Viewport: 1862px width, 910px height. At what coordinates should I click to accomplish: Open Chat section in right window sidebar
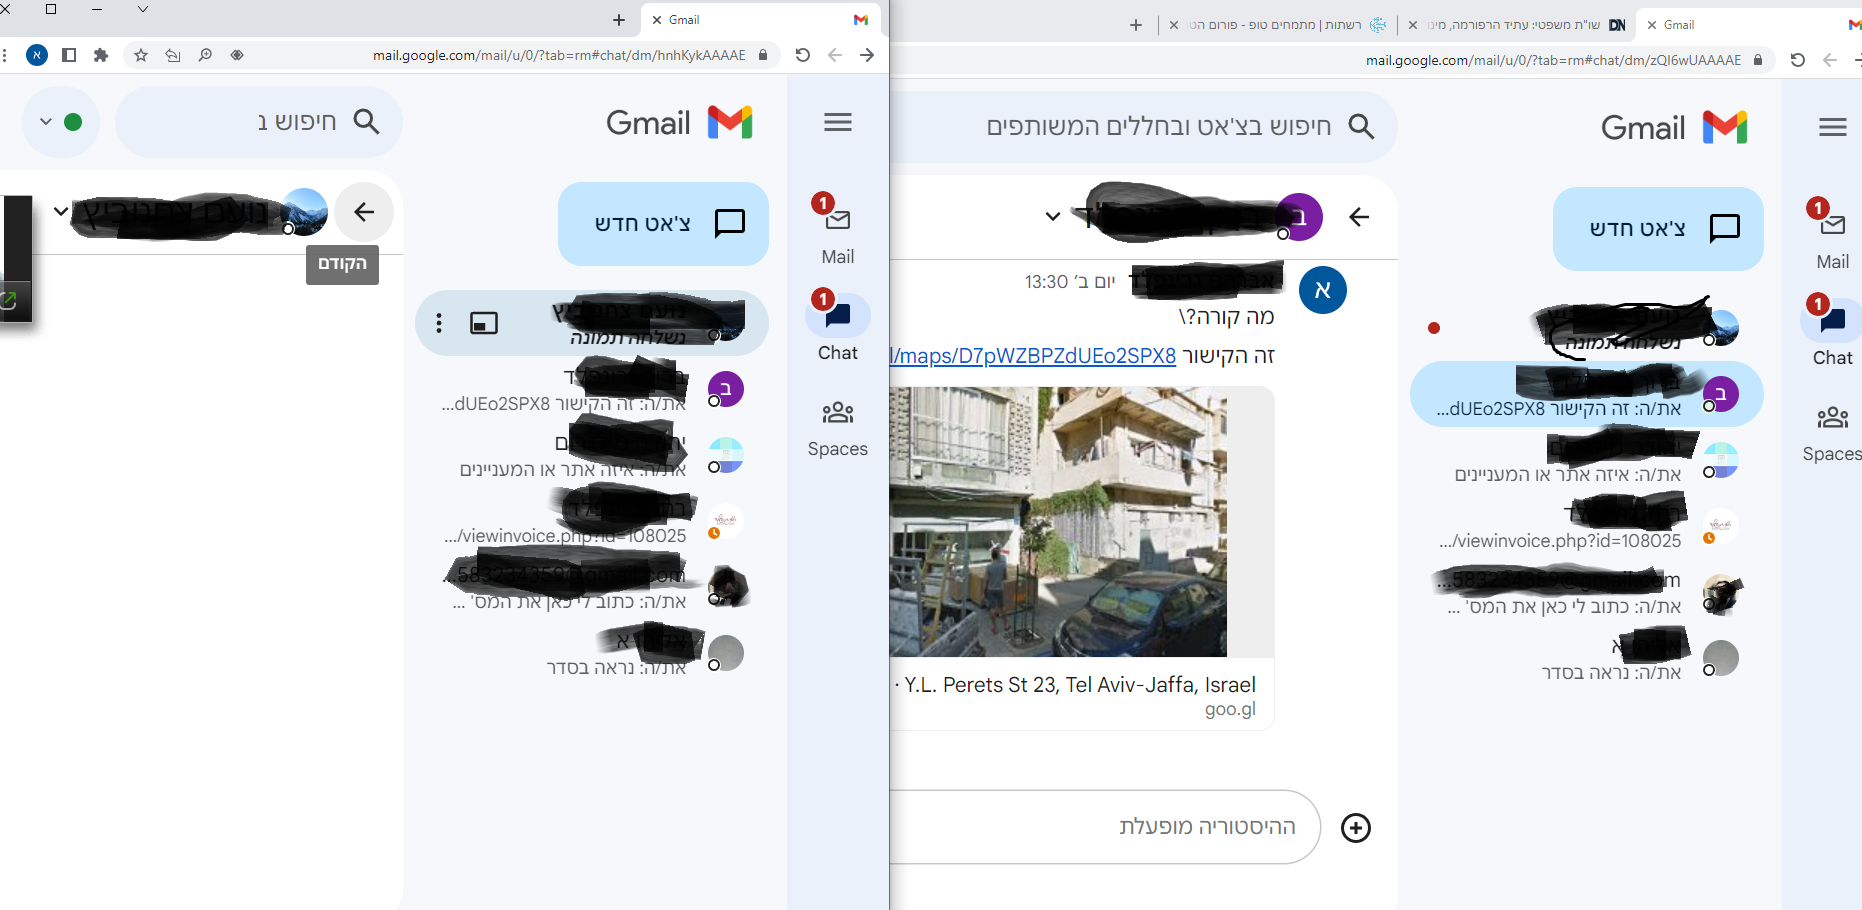pos(1833,331)
